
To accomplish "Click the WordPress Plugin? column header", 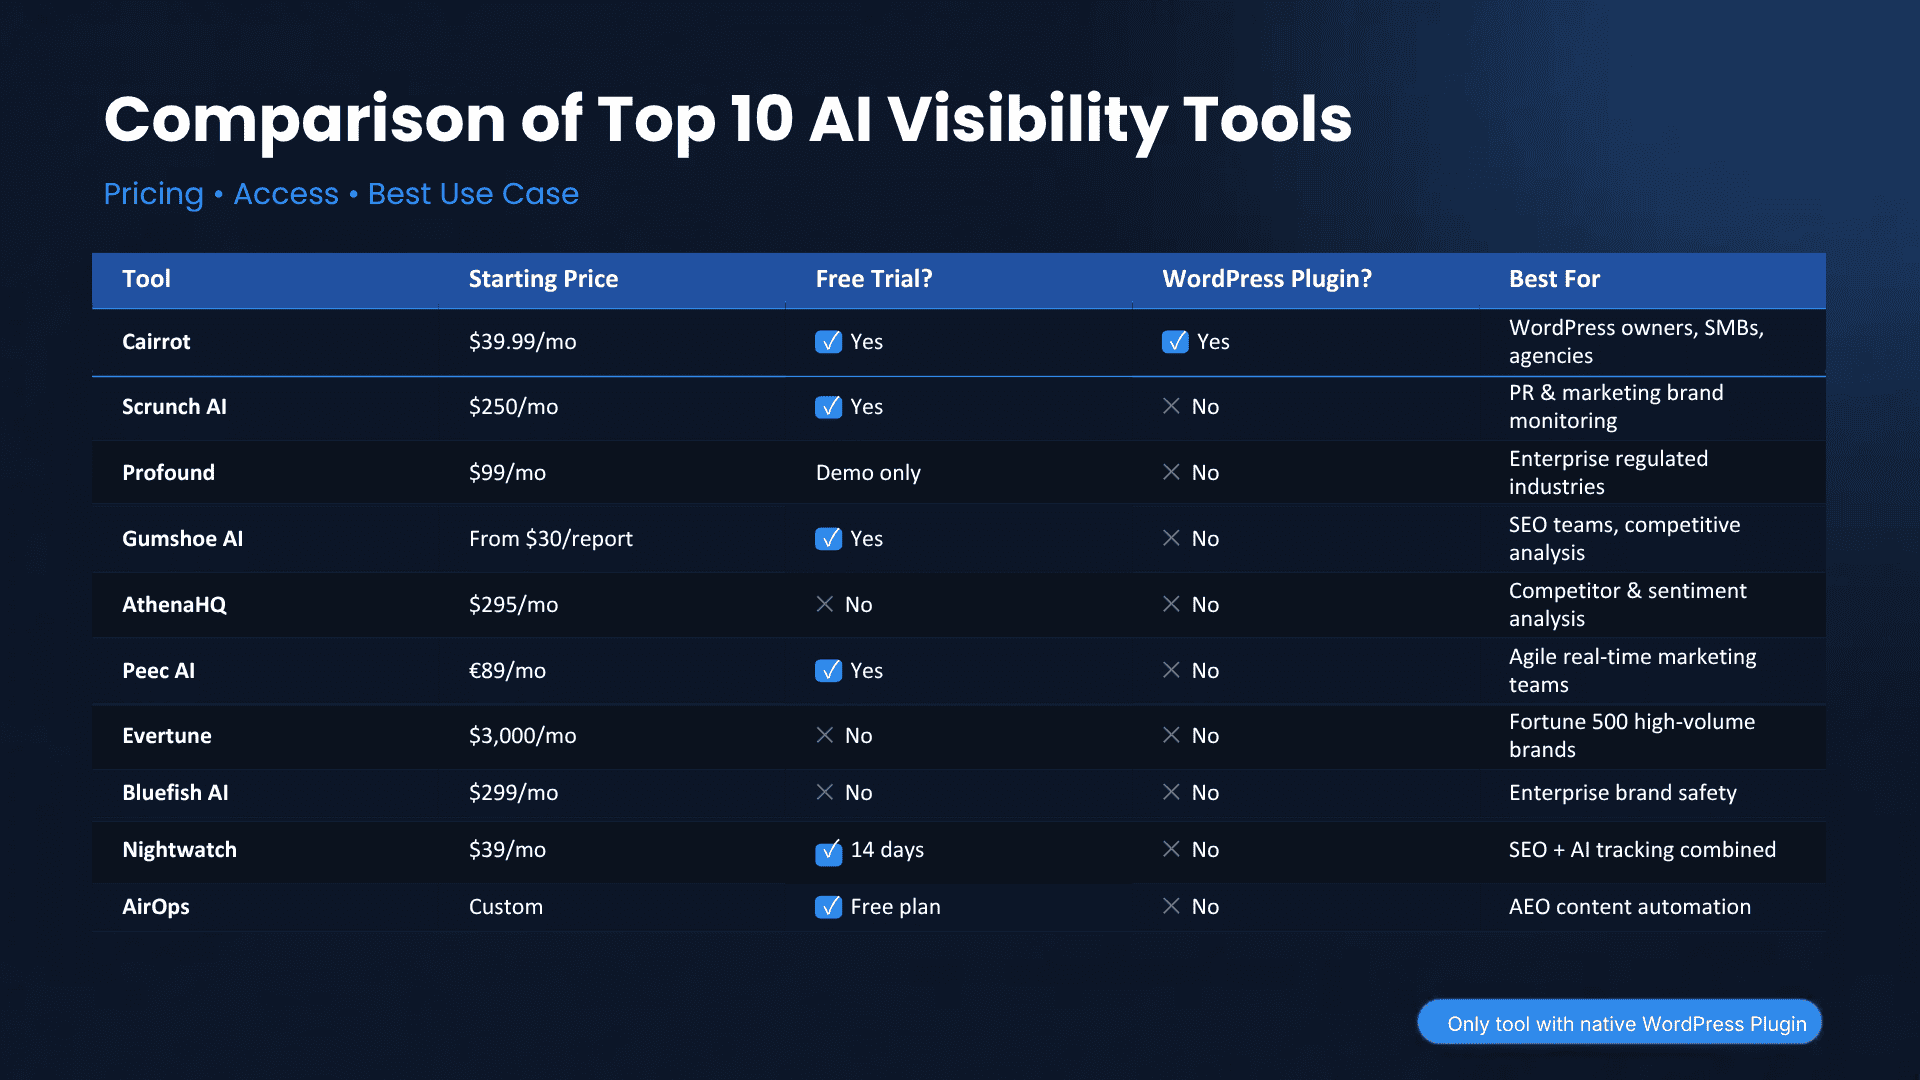I will [x=1267, y=279].
